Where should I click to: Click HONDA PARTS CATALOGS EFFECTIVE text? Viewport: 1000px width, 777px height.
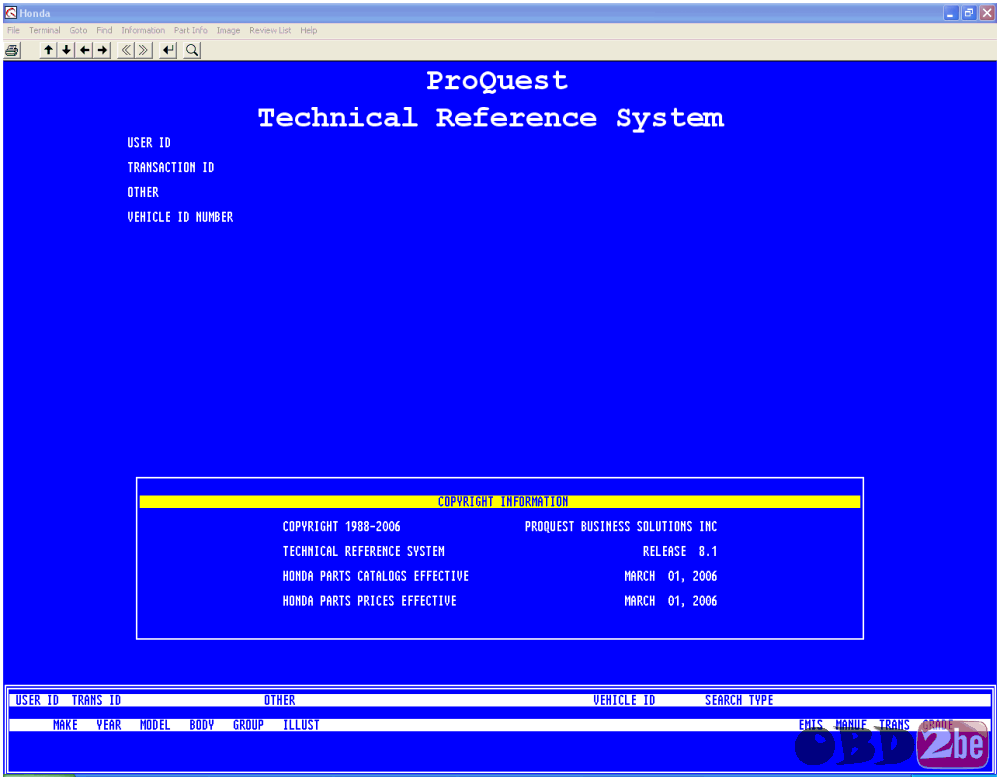tap(376, 576)
